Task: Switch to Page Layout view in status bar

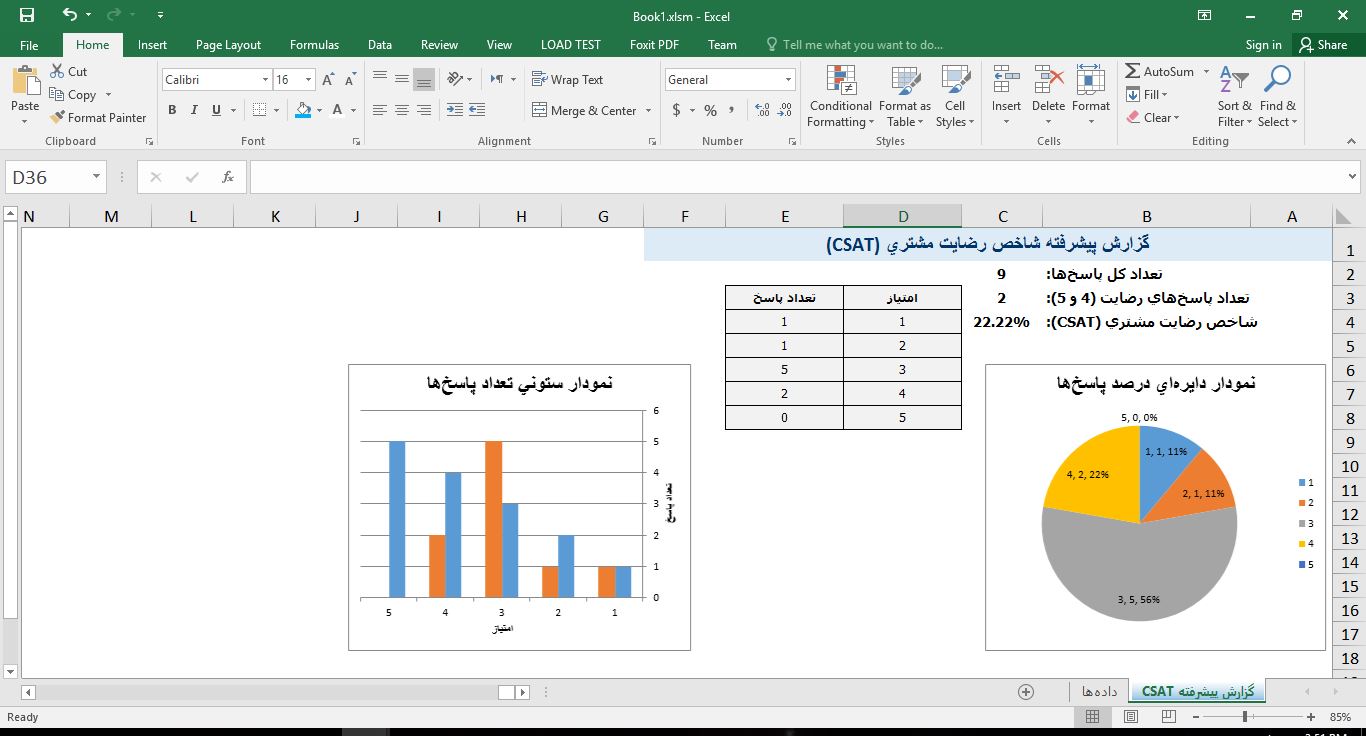Action: tap(1130, 716)
